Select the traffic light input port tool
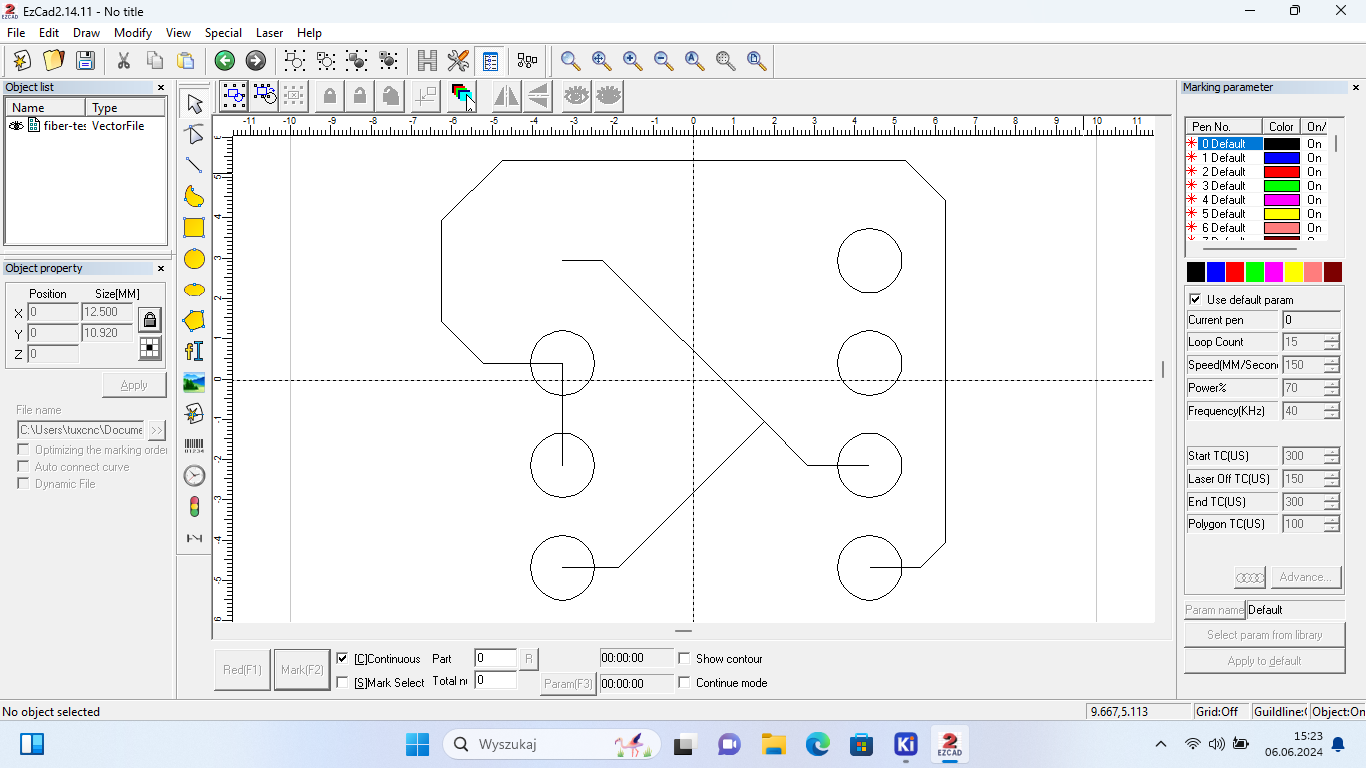This screenshot has height=768, width=1366. (195, 507)
